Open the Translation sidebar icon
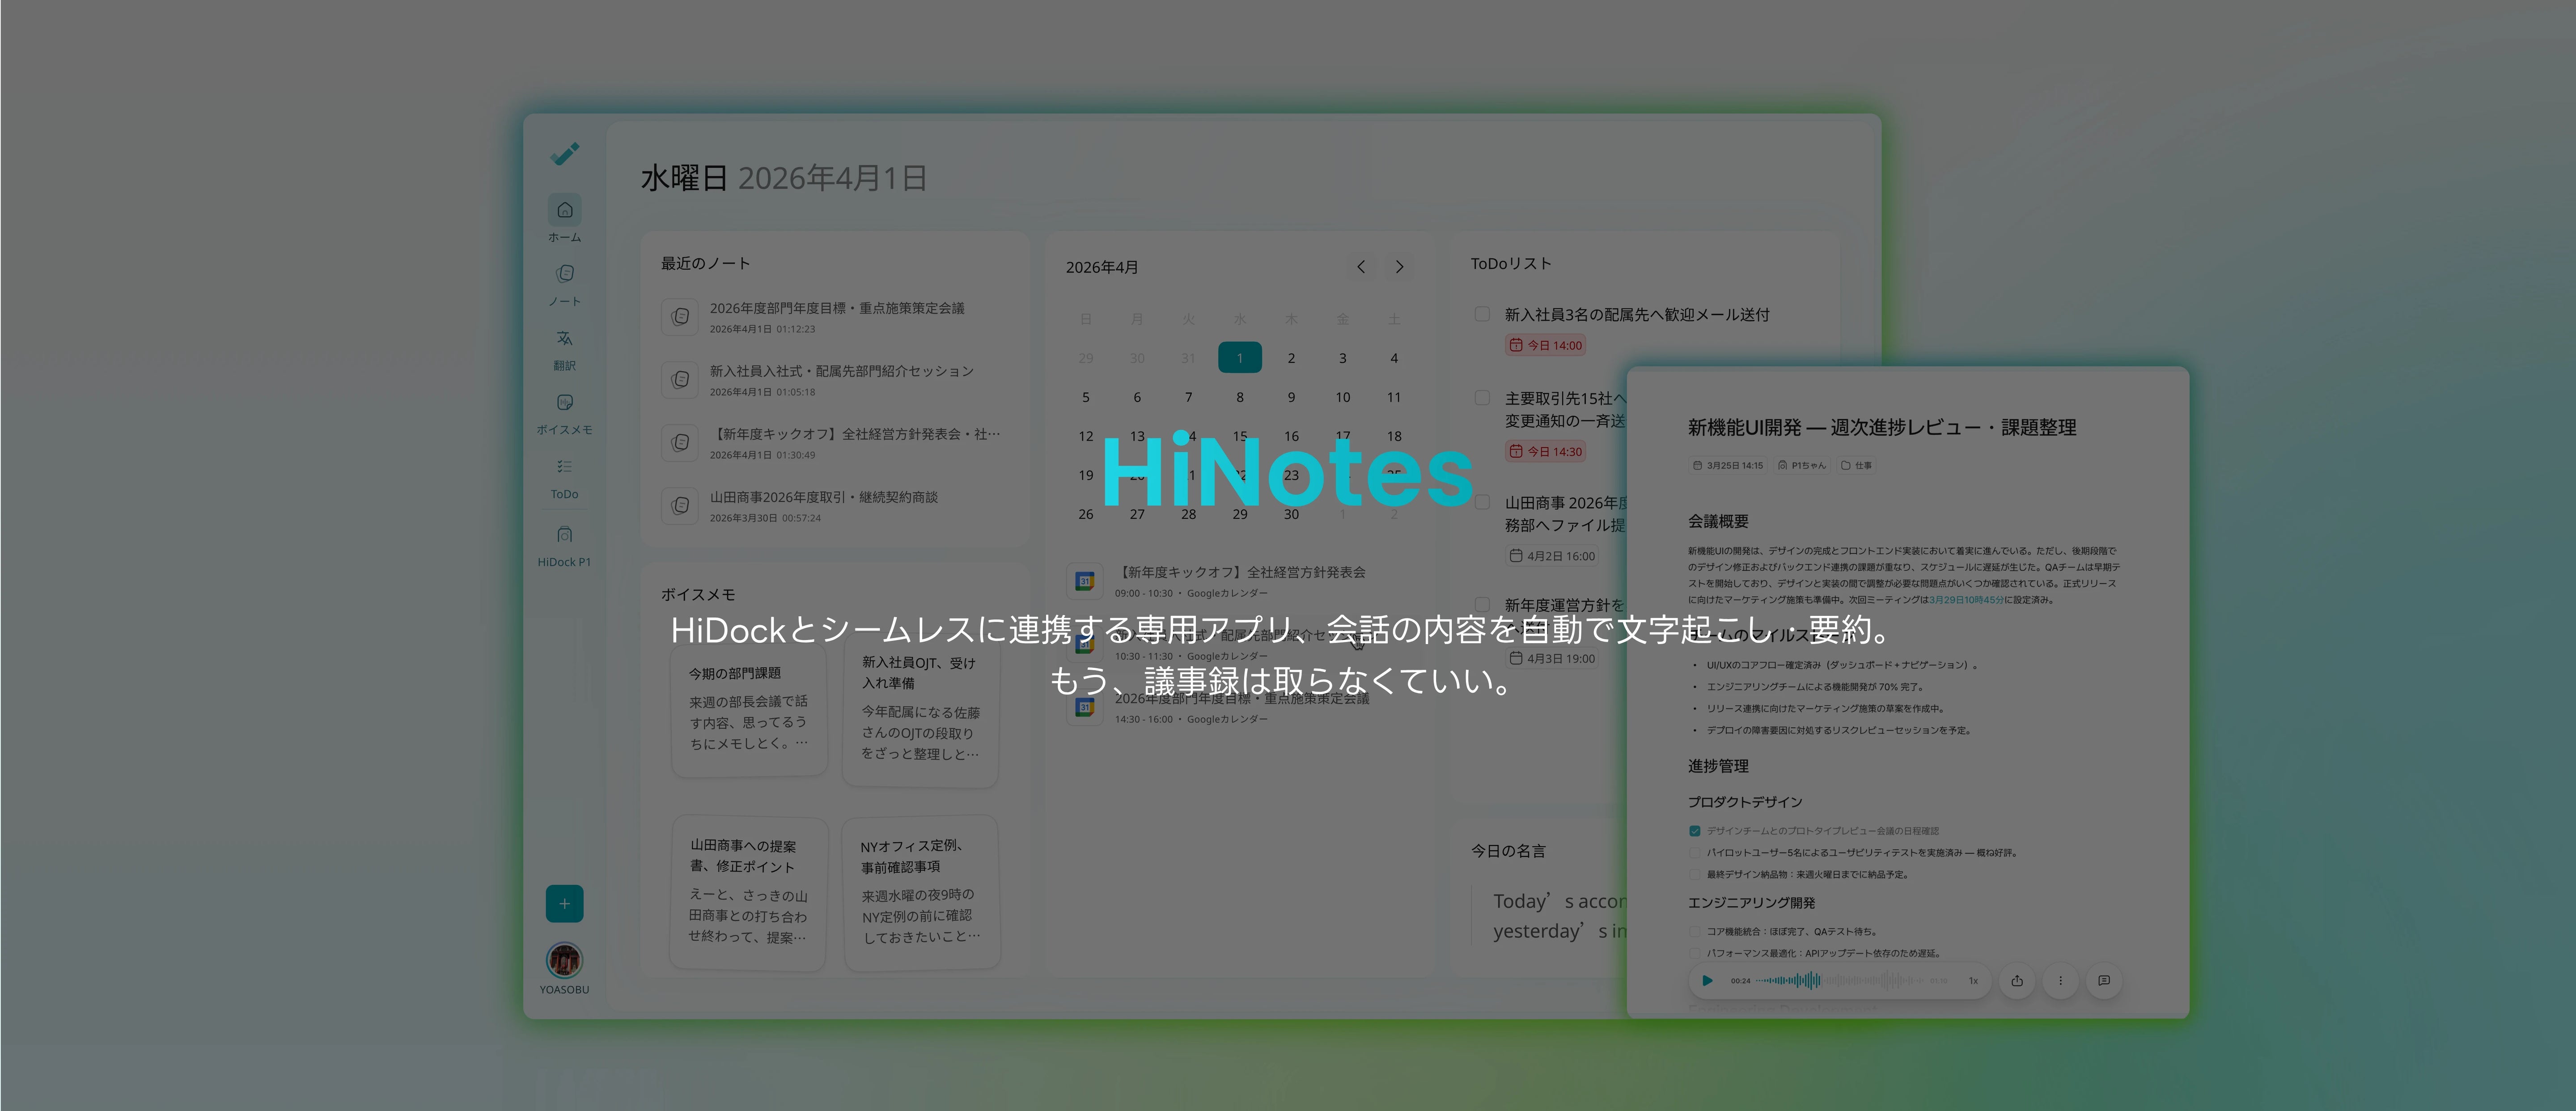 coord(564,338)
